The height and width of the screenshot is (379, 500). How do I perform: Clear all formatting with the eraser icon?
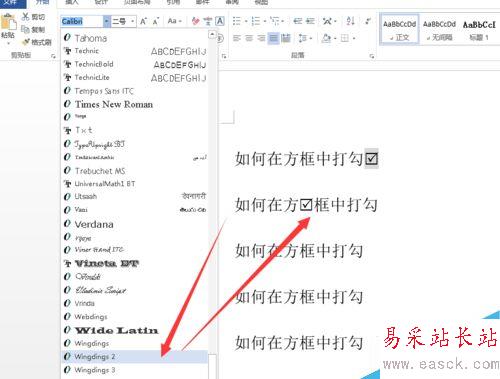195,21
